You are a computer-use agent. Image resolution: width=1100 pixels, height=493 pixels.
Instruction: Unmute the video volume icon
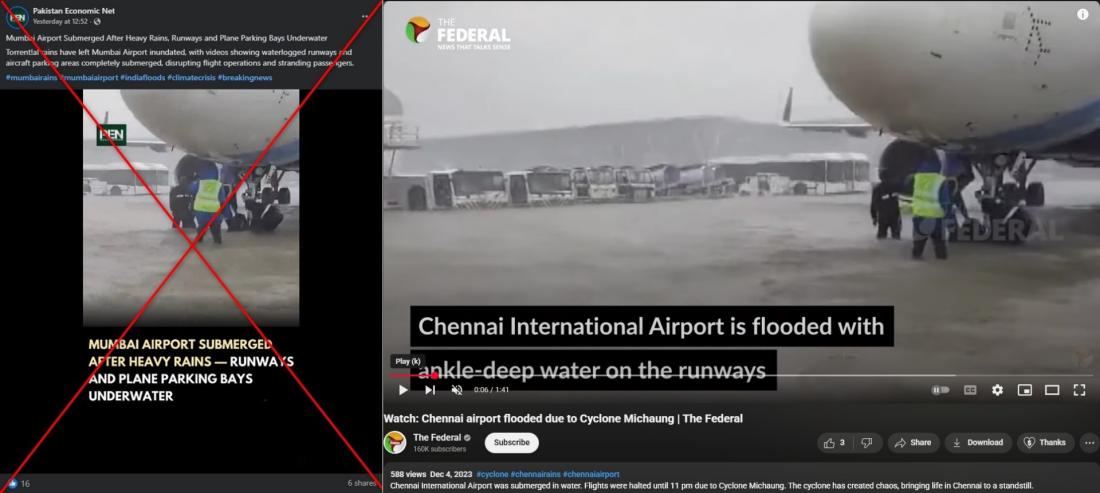point(457,390)
